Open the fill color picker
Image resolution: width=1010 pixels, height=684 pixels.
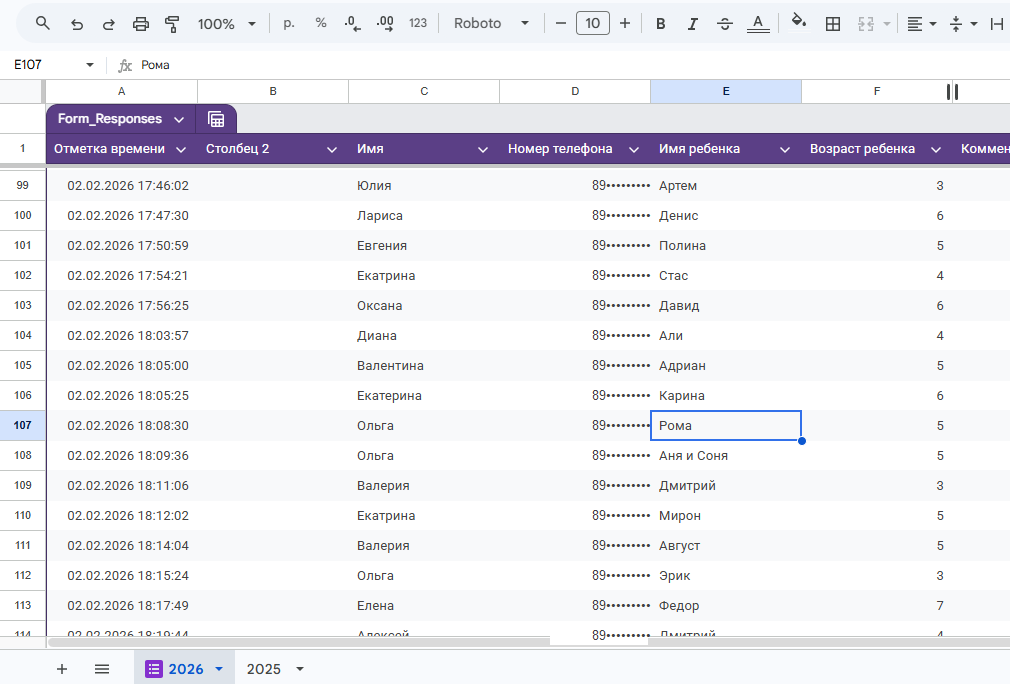coord(799,22)
